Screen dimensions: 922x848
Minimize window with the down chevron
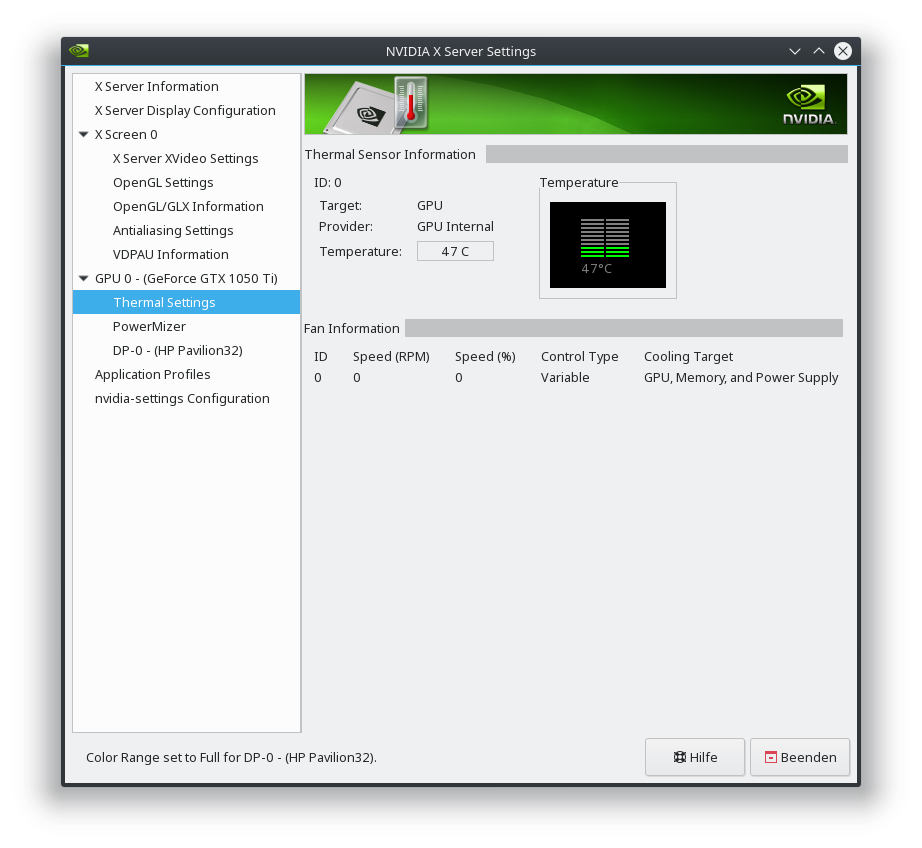click(795, 51)
